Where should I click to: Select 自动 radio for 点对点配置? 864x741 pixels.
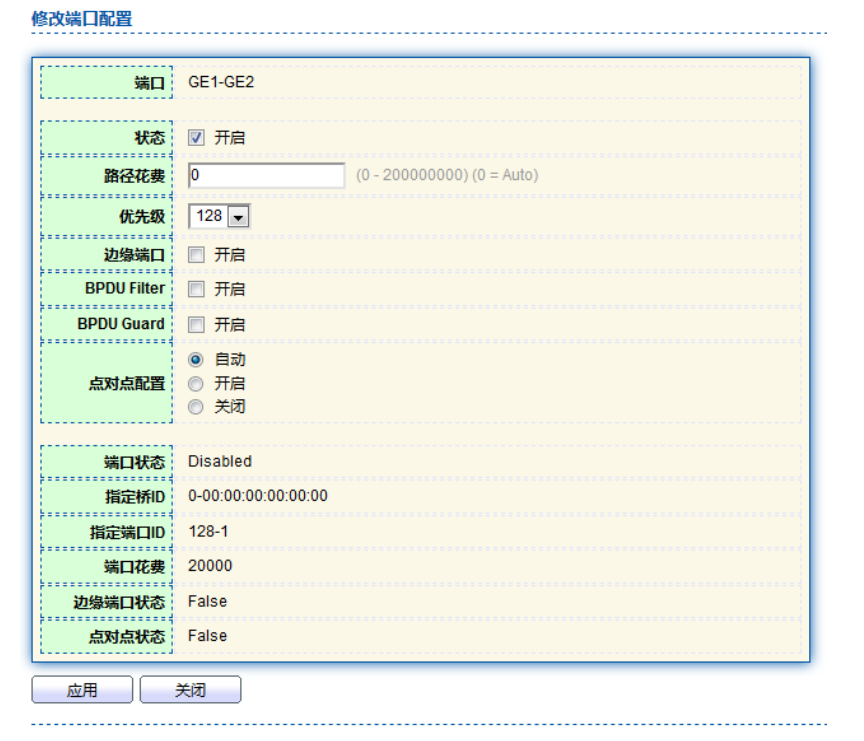[197, 360]
